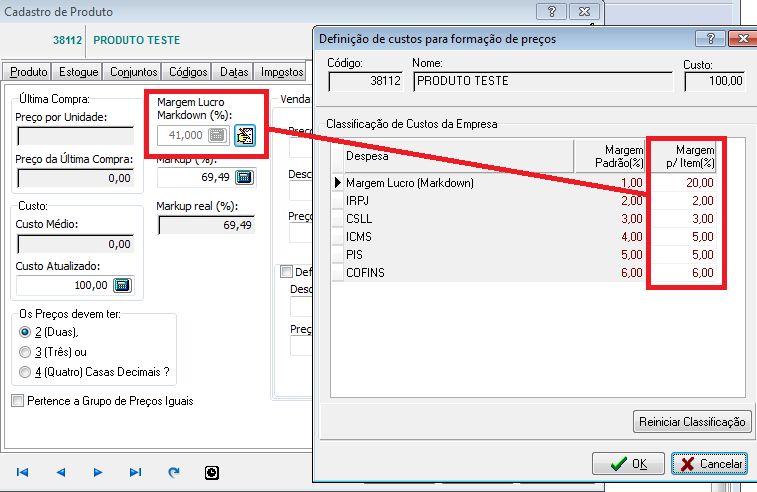Click calculator icon in Markup (%) field
757x492 pixels.
pos(244,177)
